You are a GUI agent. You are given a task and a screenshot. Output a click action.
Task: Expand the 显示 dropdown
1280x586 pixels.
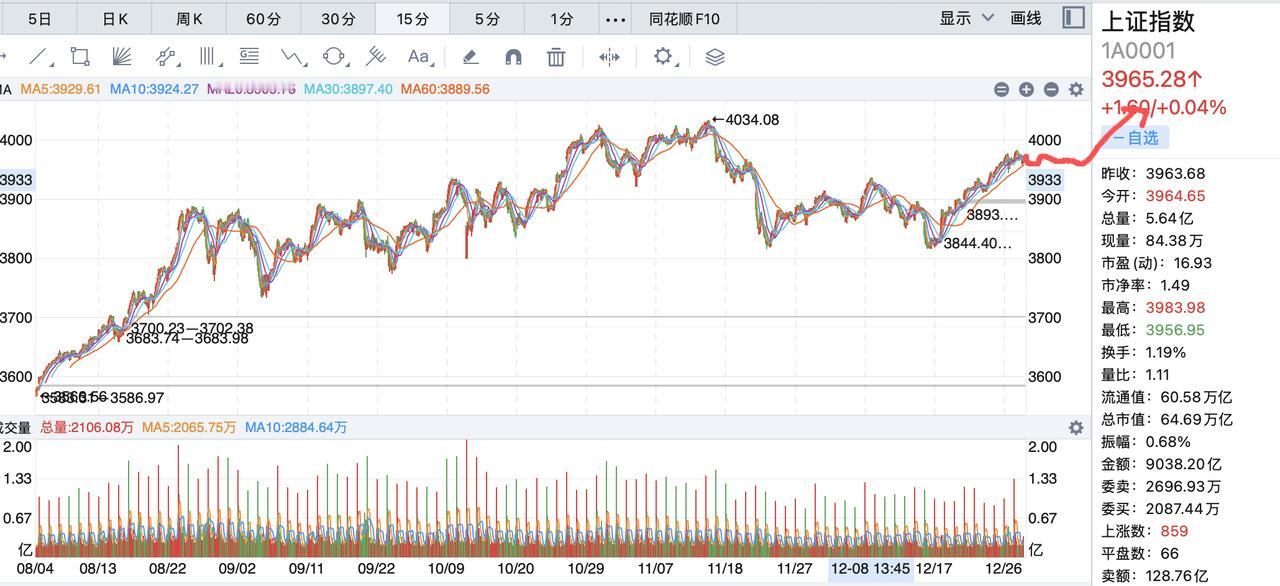pos(966,18)
